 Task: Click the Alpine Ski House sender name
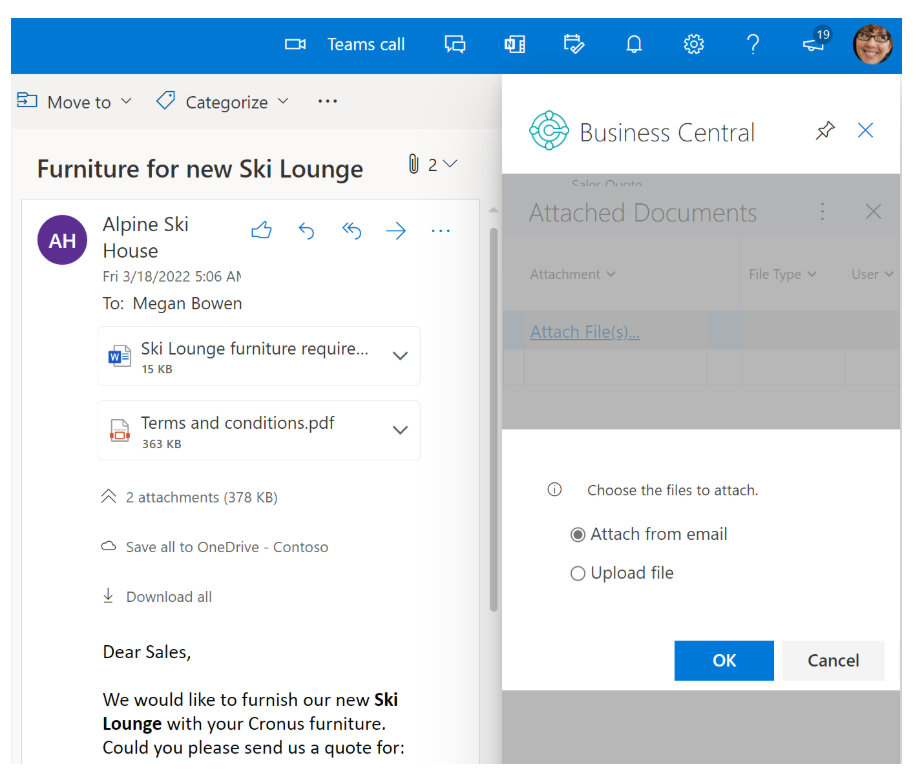pyautogui.click(x=146, y=237)
